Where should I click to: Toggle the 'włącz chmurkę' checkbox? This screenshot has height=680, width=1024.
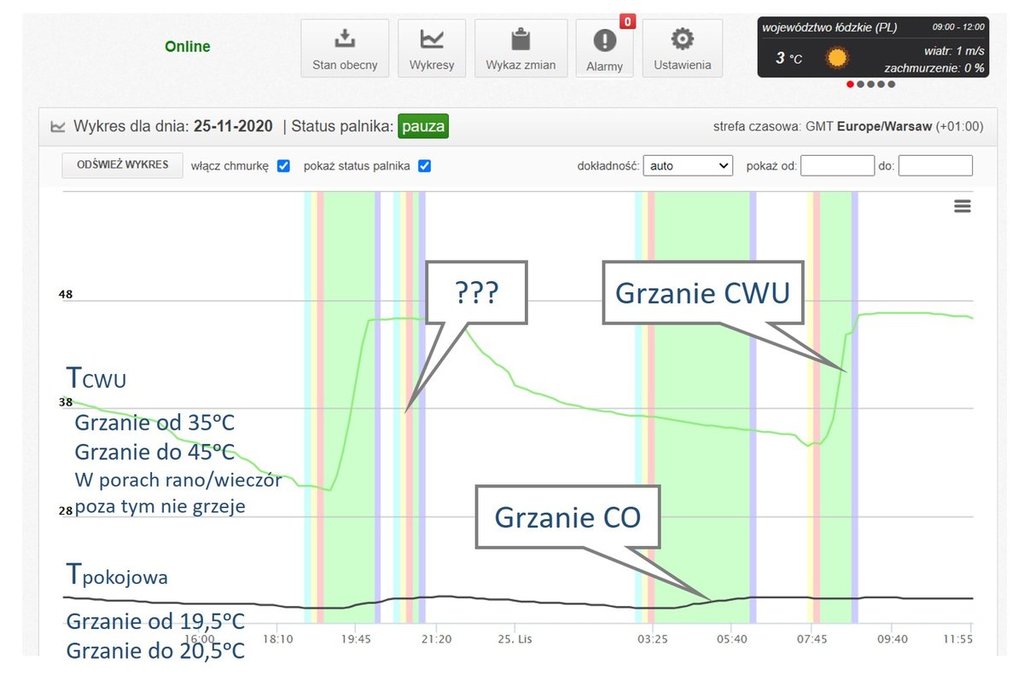[x=283, y=166]
